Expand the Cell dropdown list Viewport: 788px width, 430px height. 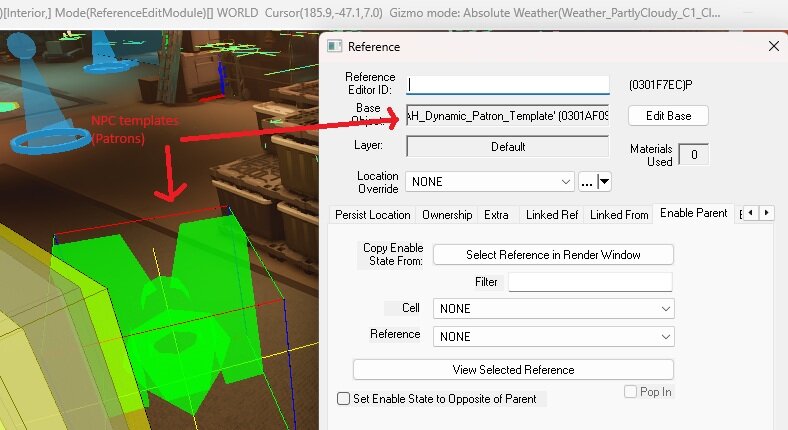(553, 309)
